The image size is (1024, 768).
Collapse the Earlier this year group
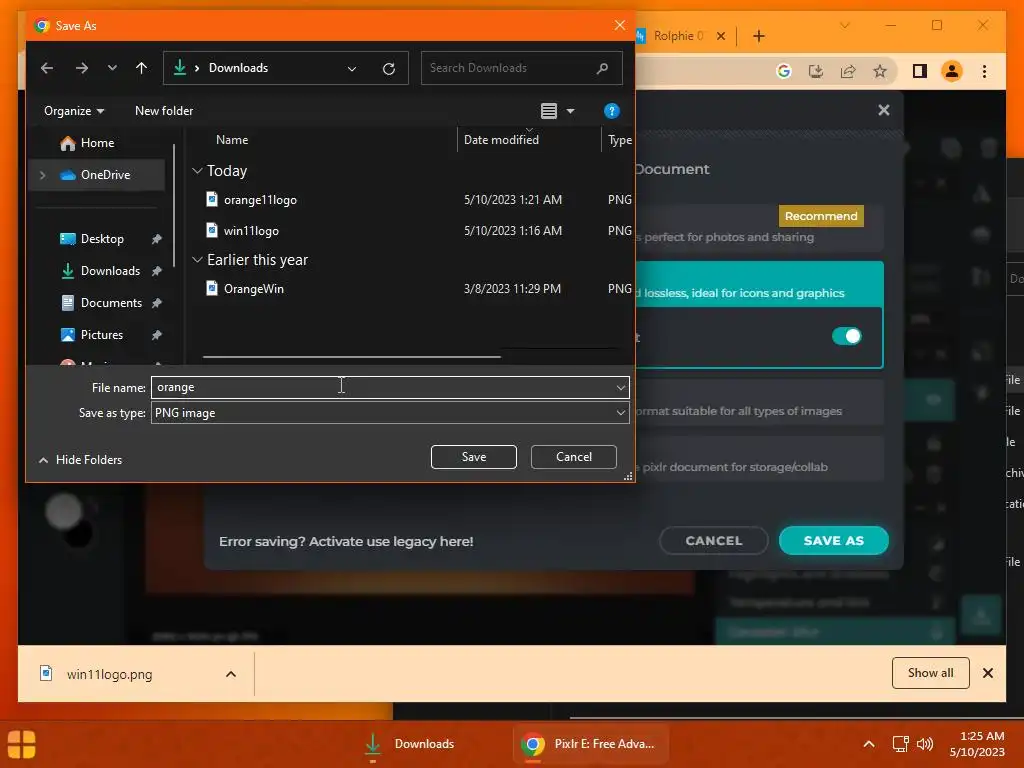197,260
